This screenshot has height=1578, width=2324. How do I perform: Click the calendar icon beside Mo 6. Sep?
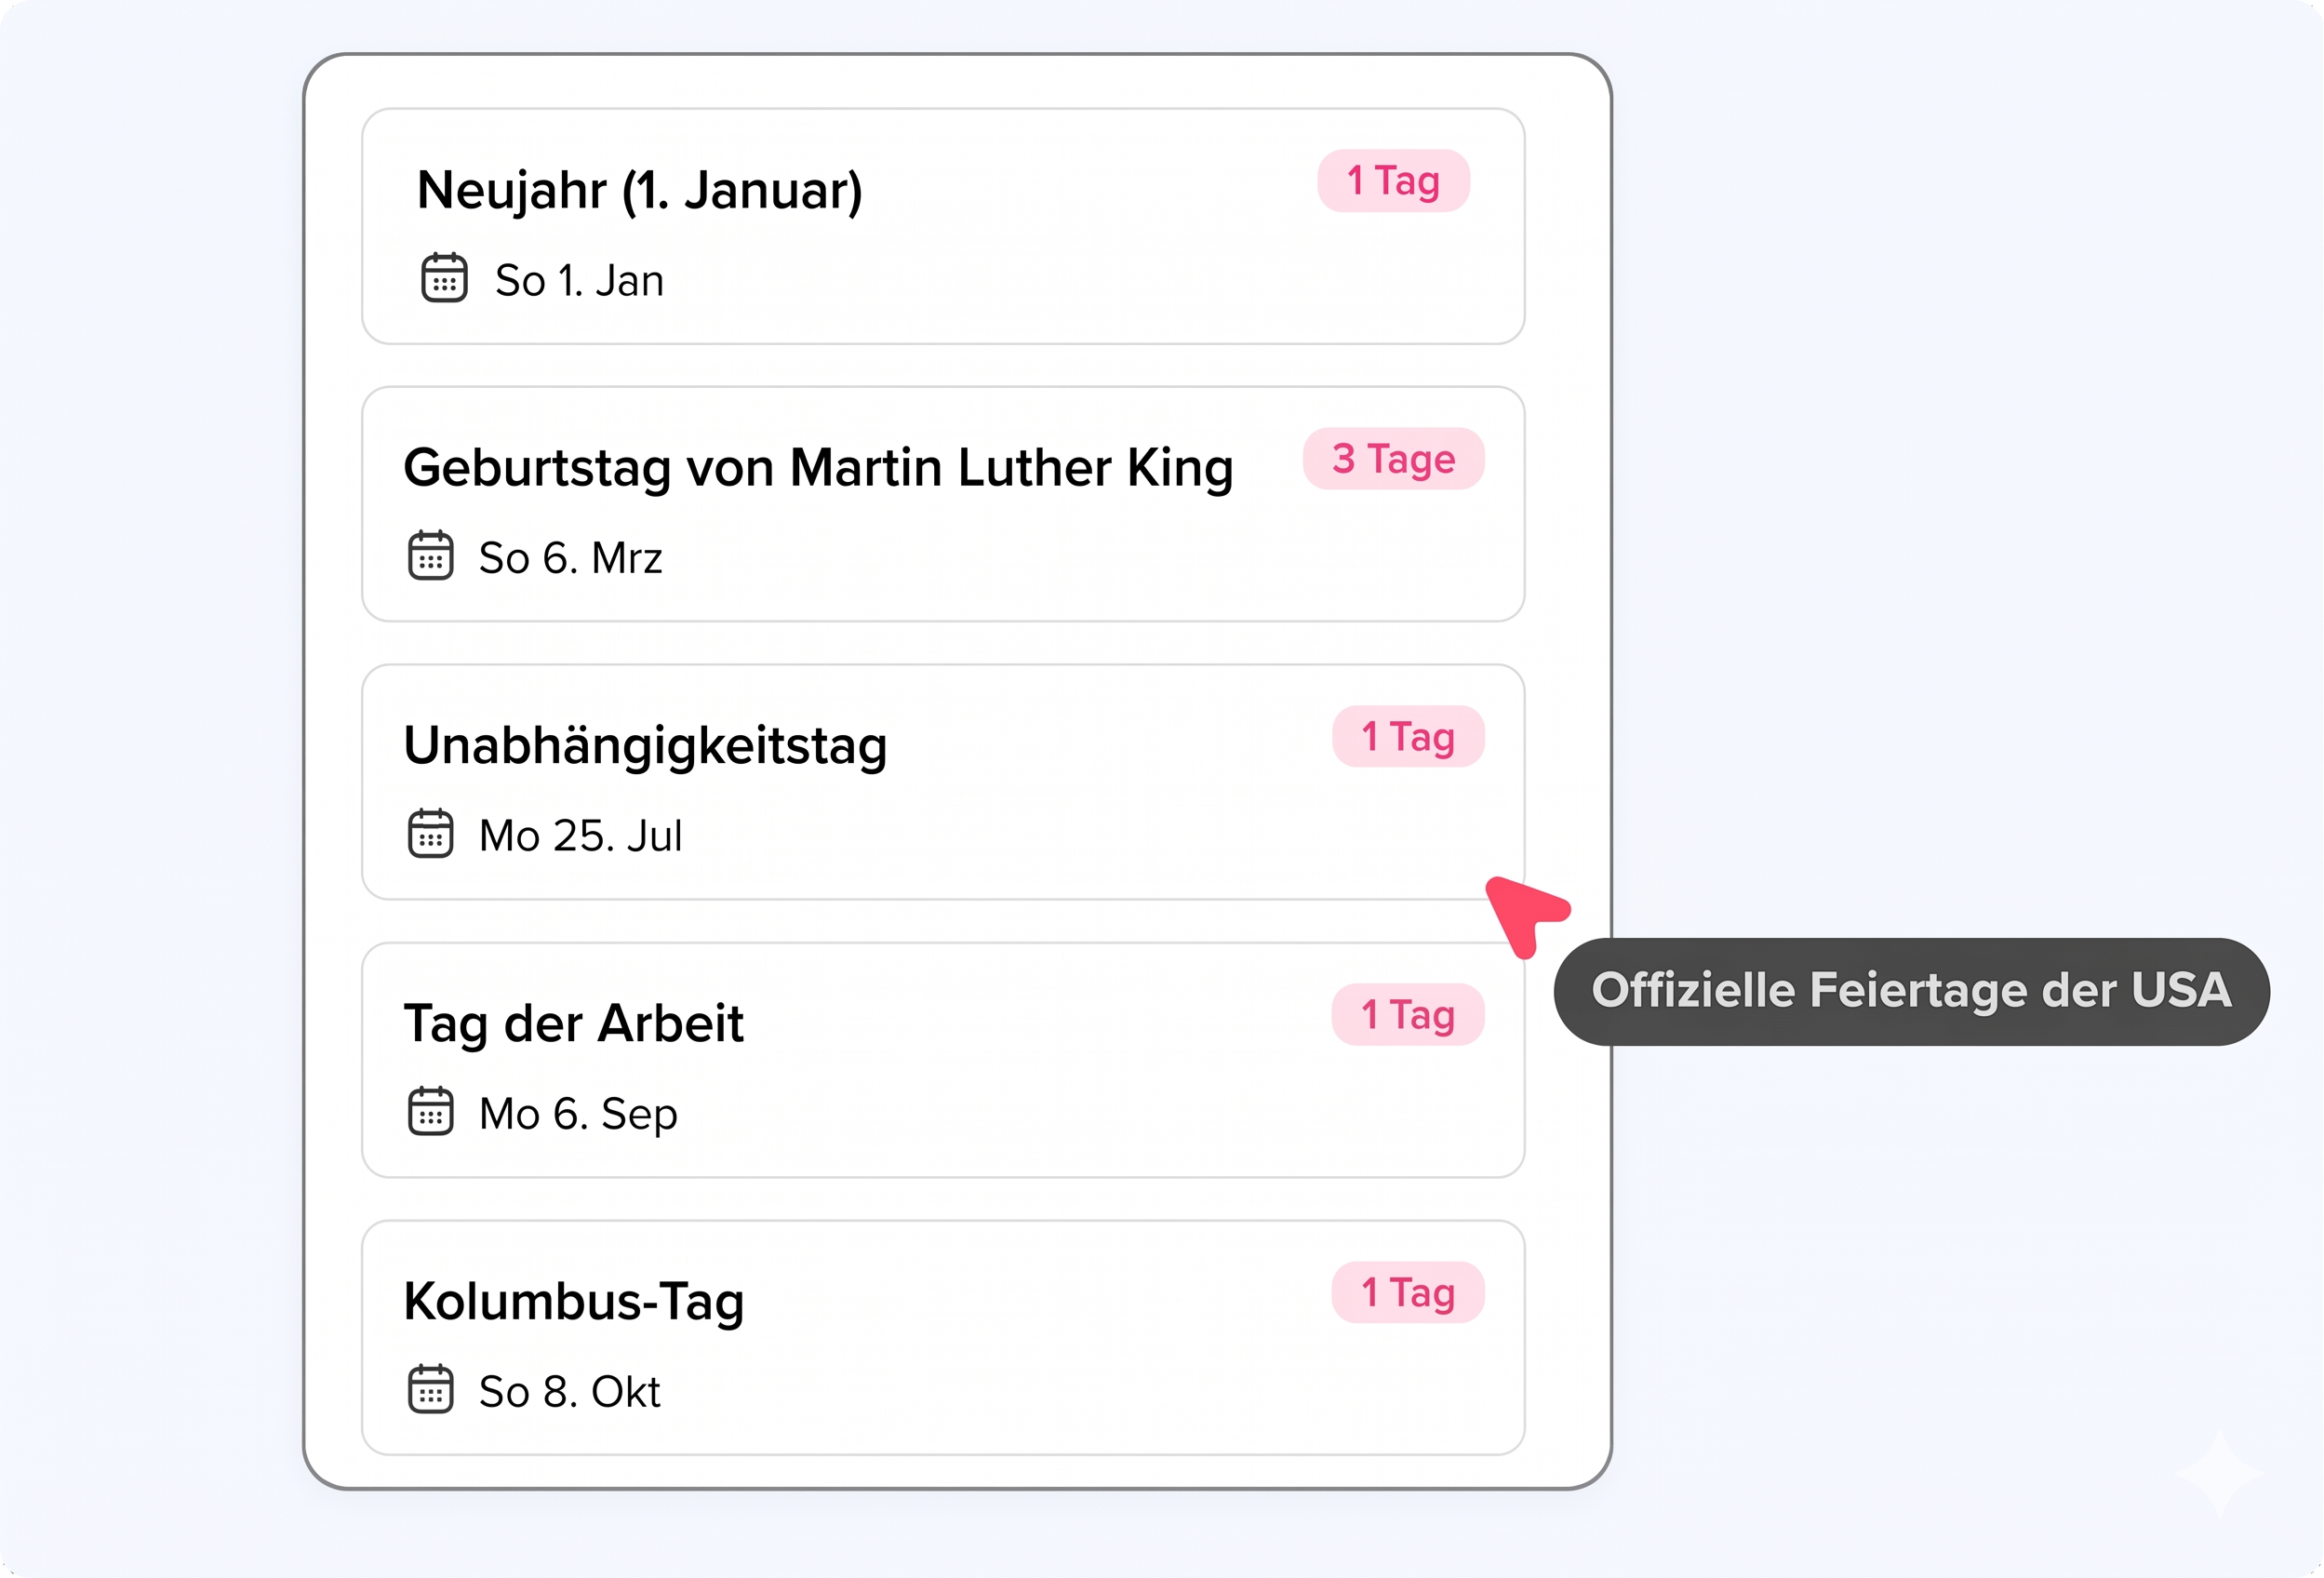(430, 1112)
